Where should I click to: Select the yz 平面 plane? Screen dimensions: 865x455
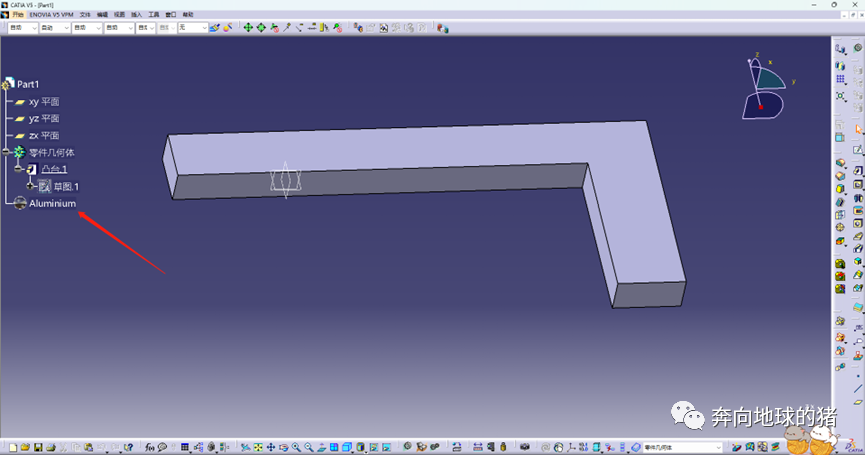click(44, 119)
